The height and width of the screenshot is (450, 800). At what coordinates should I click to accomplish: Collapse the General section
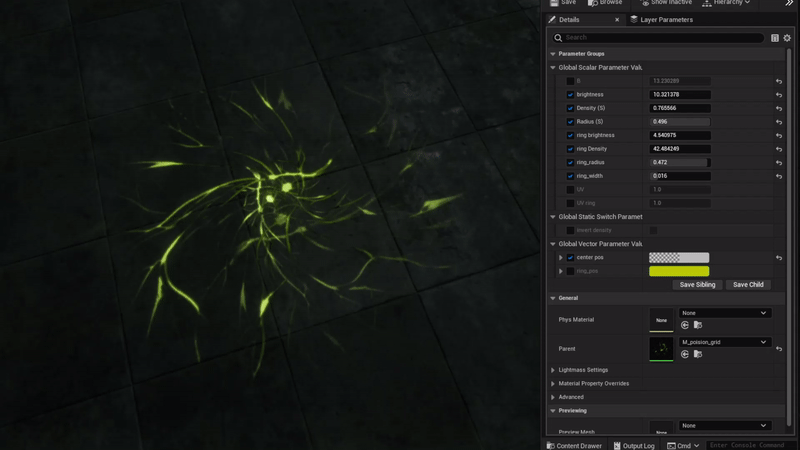[x=553, y=298]
